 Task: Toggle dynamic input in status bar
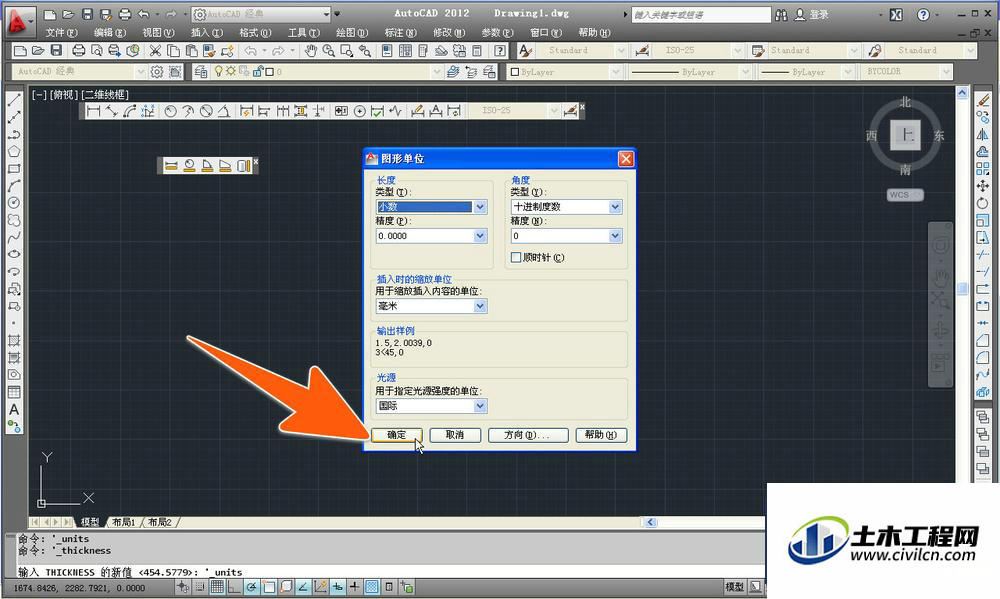pyautogui.click(x=337, y=586)
